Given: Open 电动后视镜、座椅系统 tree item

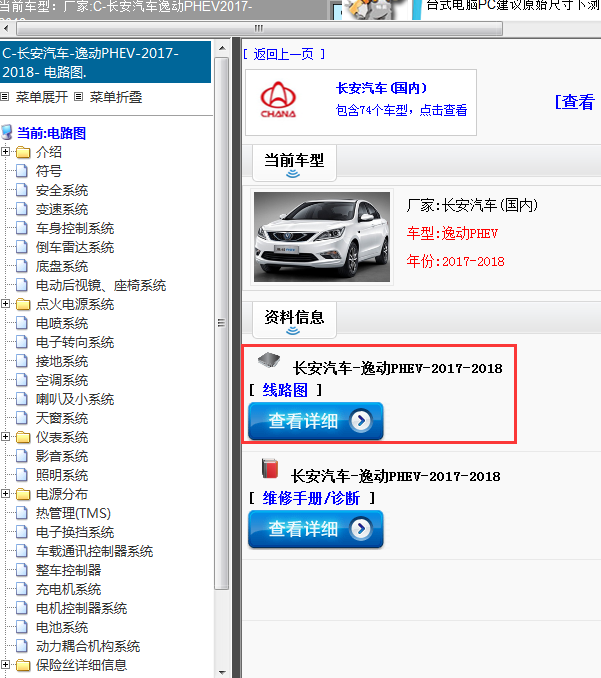Looking at the screenshot, I should pyautogui.click(x=101, y=285).
